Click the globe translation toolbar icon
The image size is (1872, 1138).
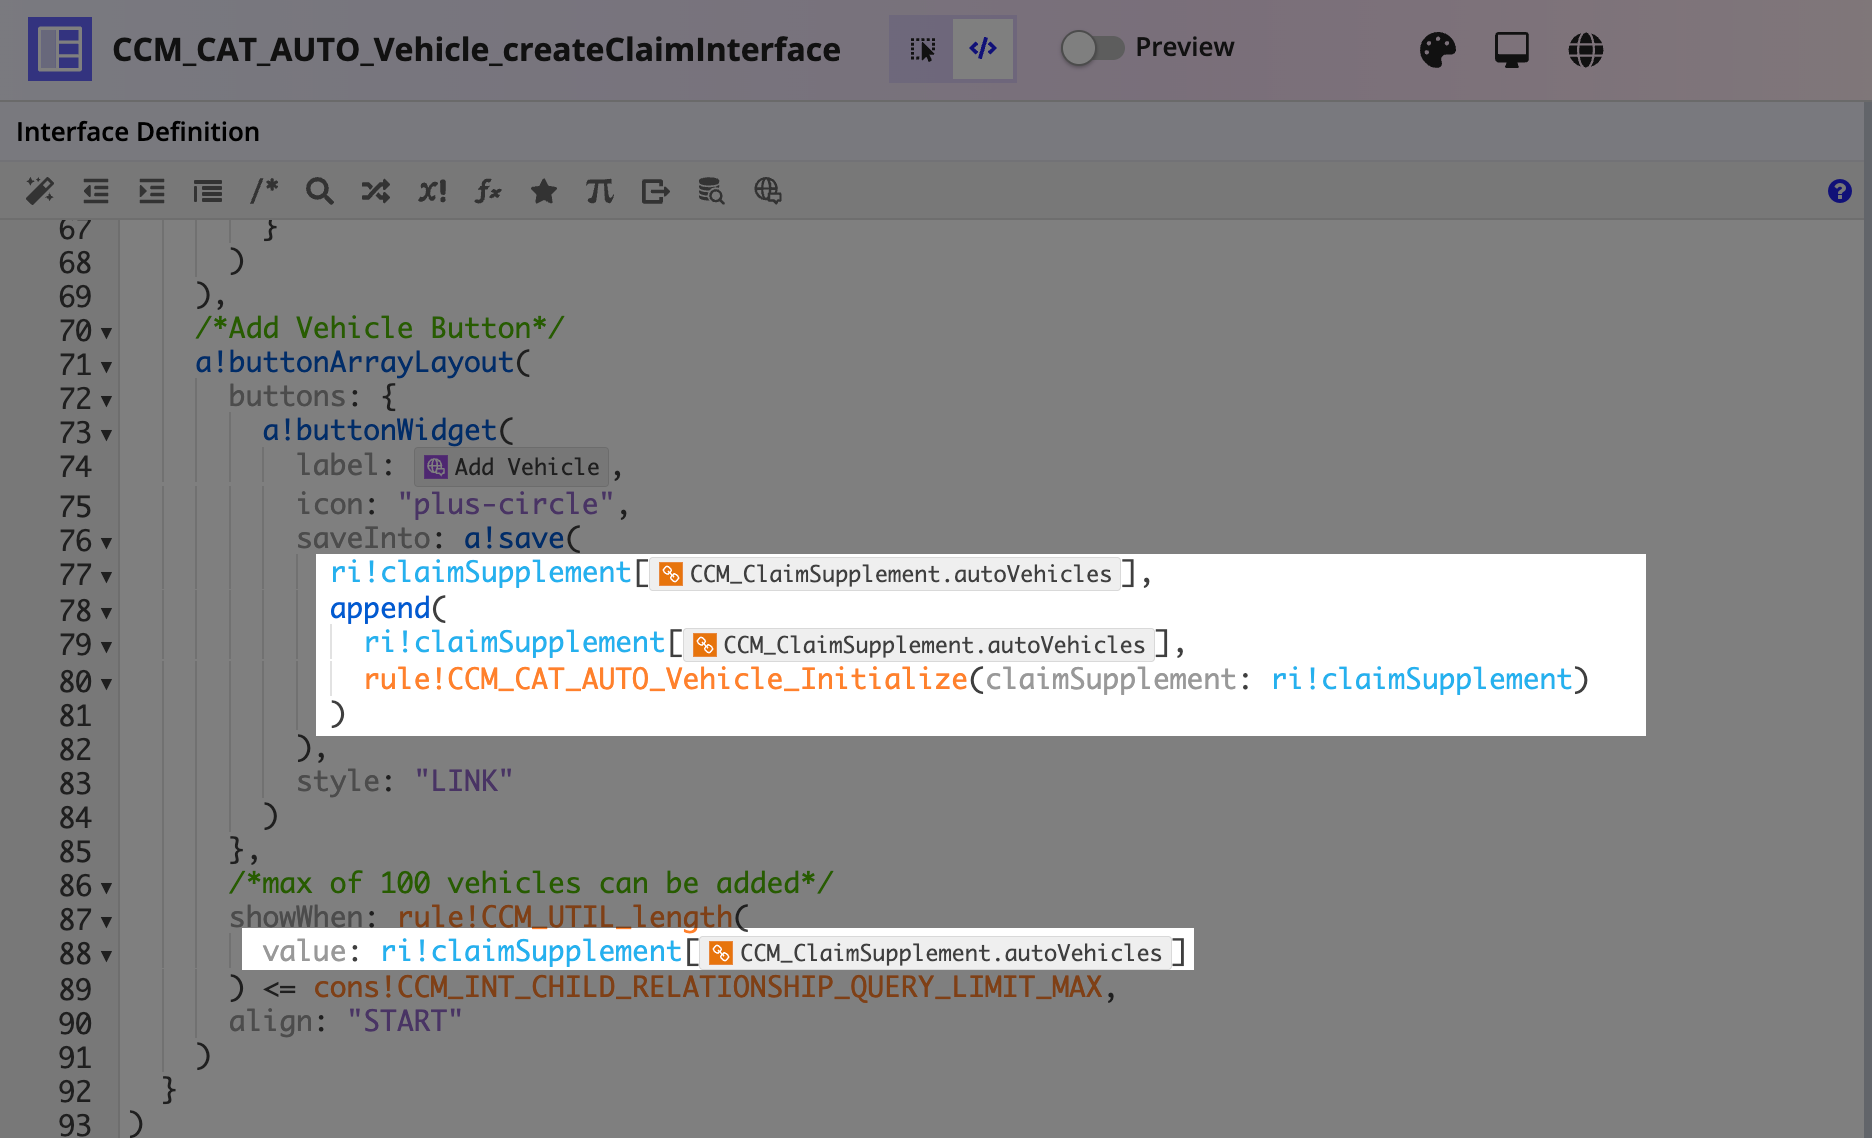click(767, 191)
